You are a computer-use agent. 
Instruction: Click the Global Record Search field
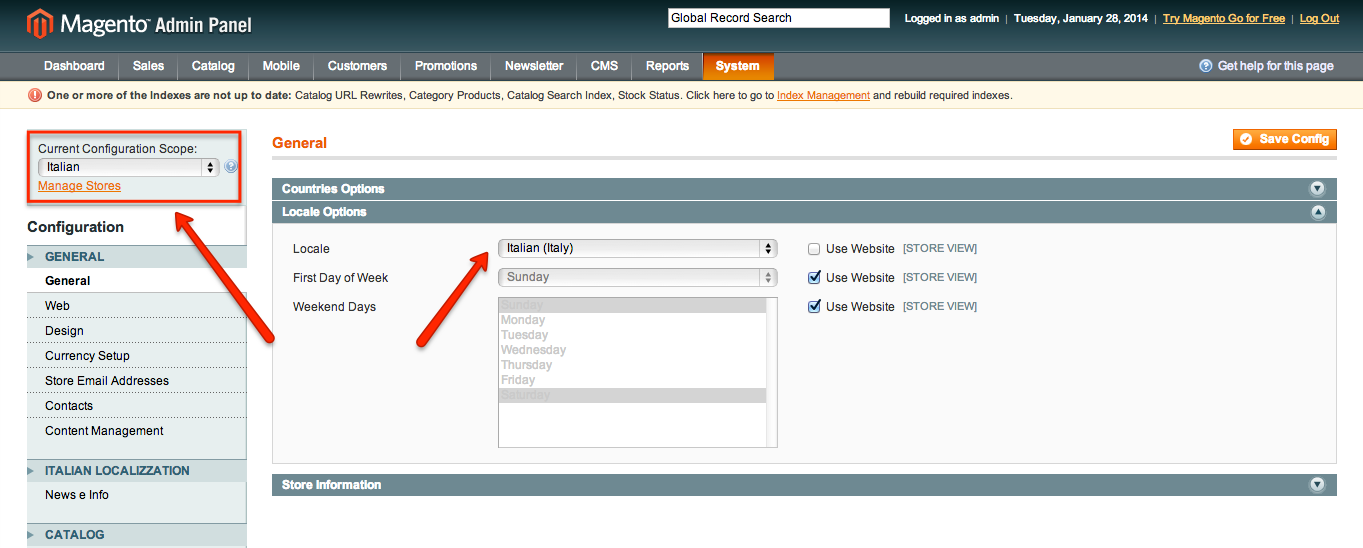point(778,18)
